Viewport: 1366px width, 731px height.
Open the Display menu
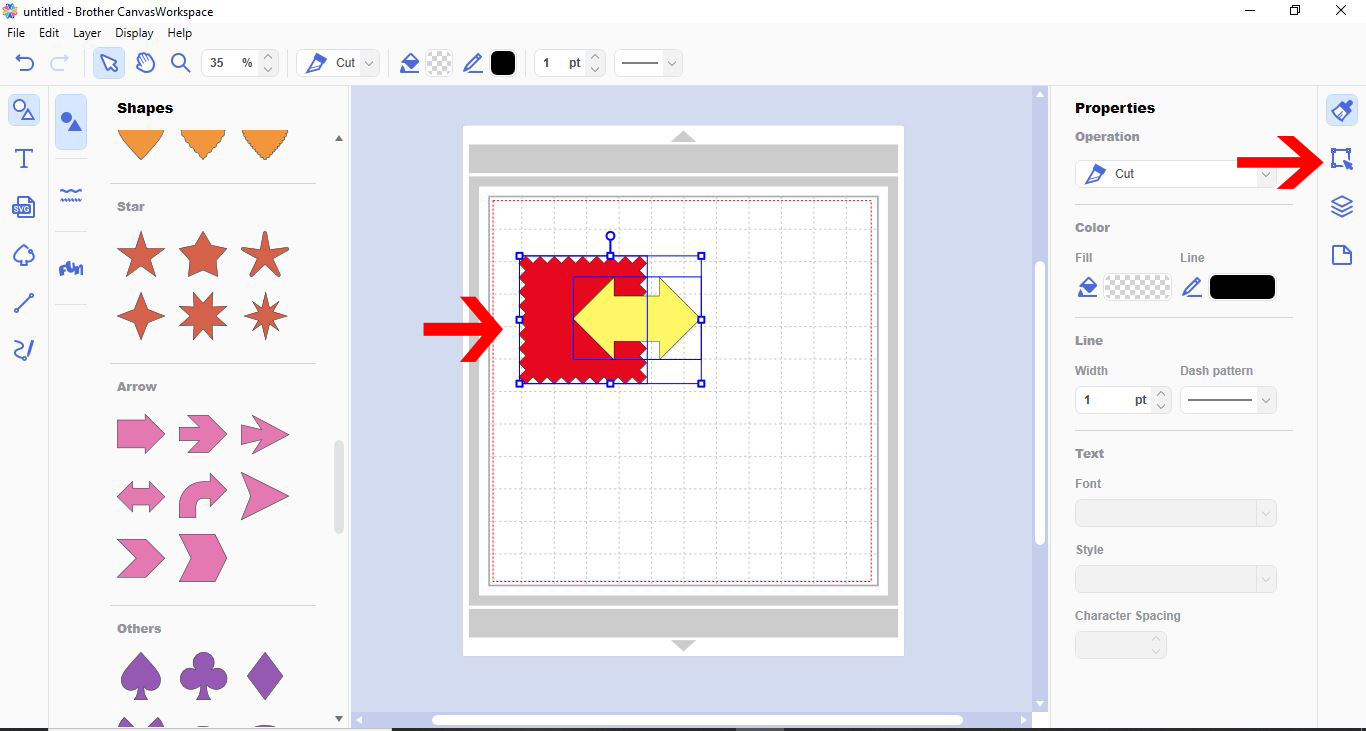click(x=134, y=32)
